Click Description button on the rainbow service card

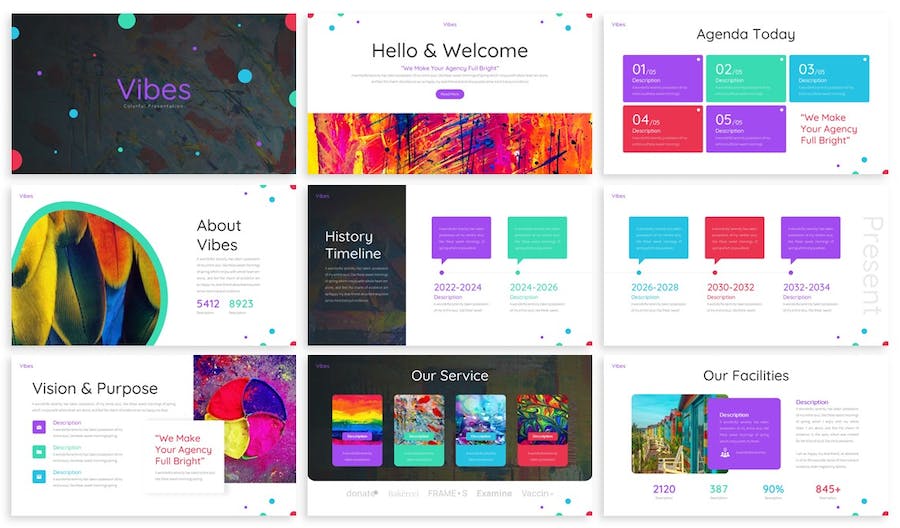coord(357,436)
